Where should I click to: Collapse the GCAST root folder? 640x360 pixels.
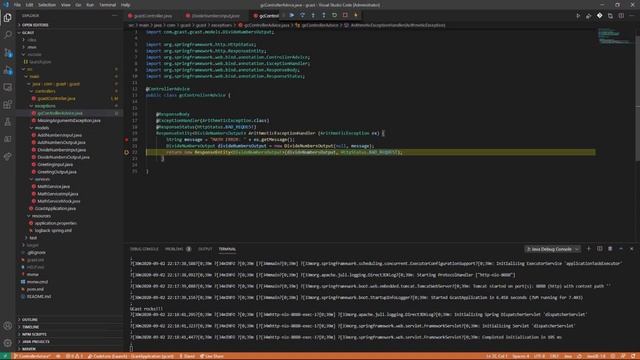pos(69,33)
